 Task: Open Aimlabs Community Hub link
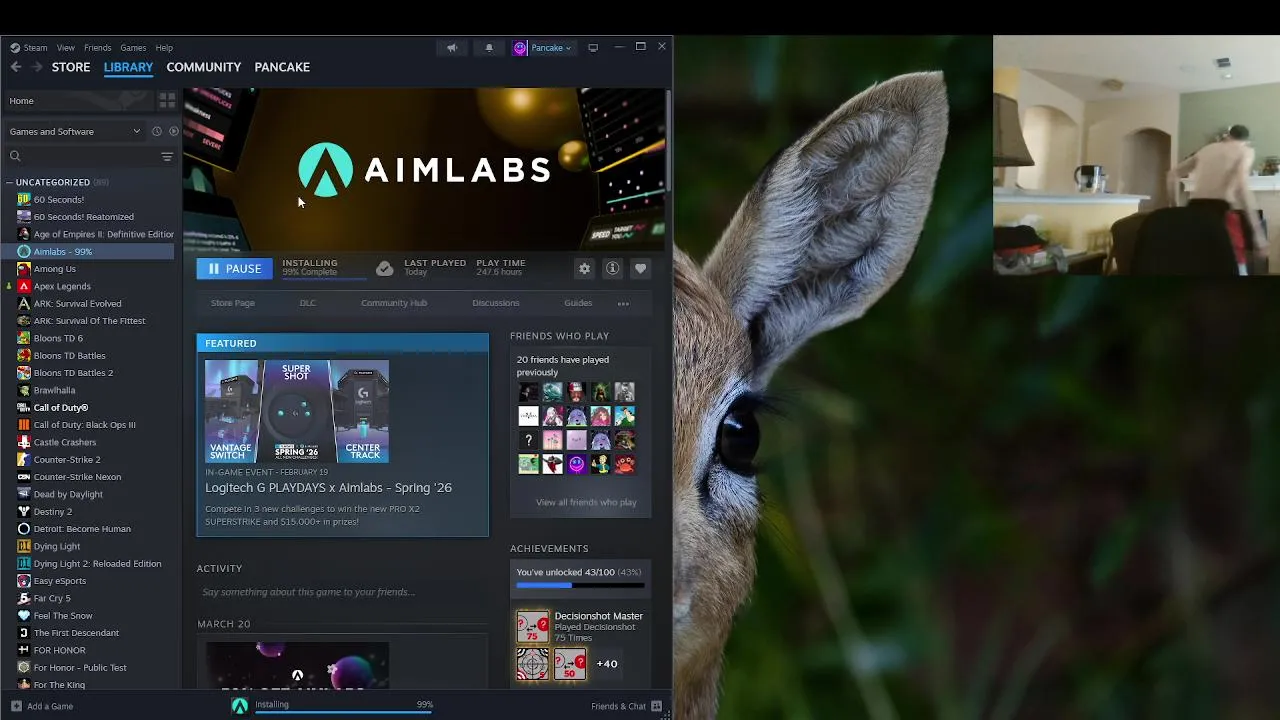(x=394, y=303)
